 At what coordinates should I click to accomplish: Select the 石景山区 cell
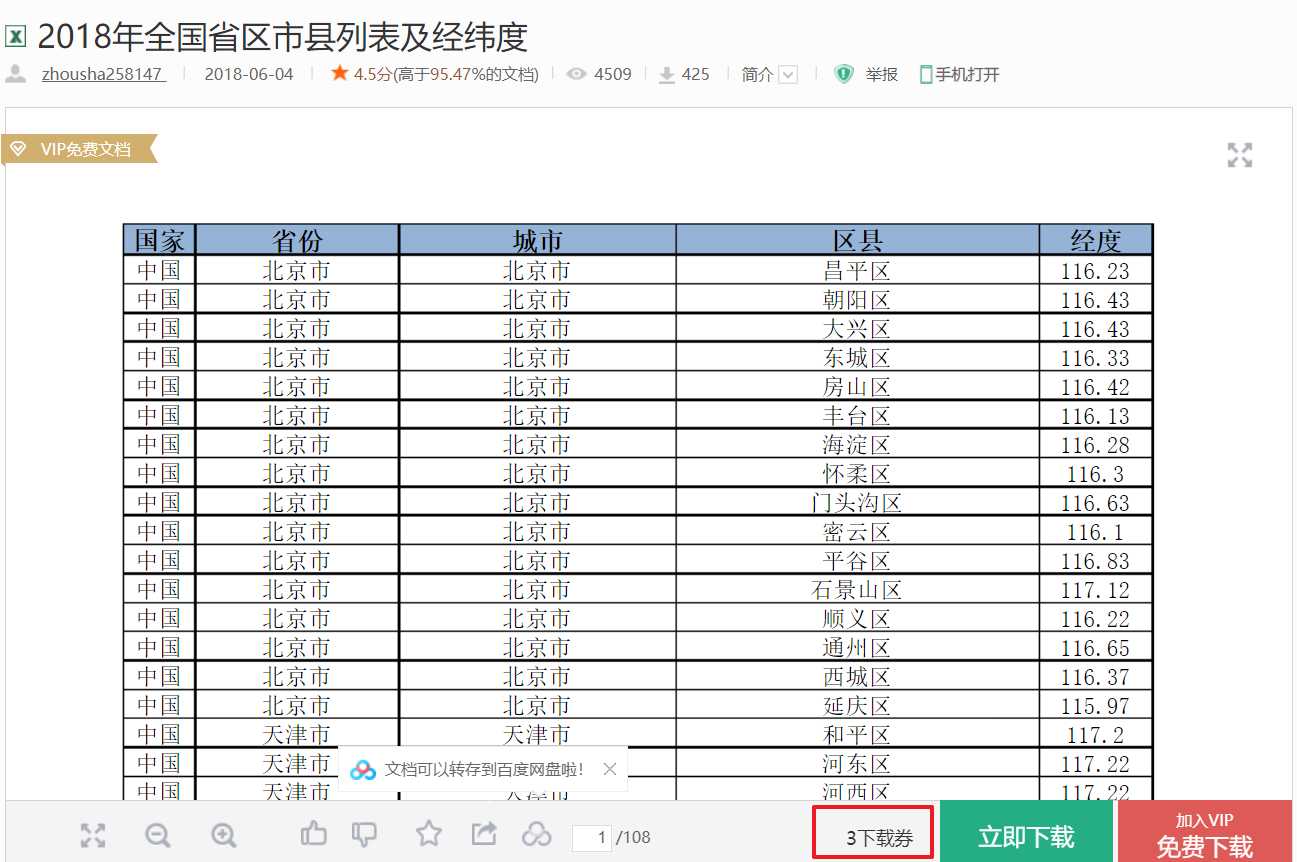point(857,590)
